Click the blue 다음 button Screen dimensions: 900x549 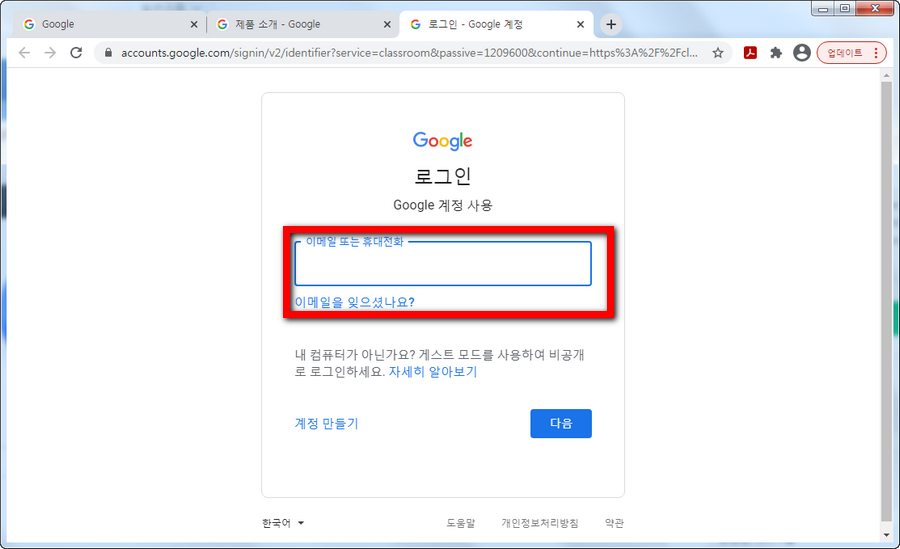tap(561, 423)
